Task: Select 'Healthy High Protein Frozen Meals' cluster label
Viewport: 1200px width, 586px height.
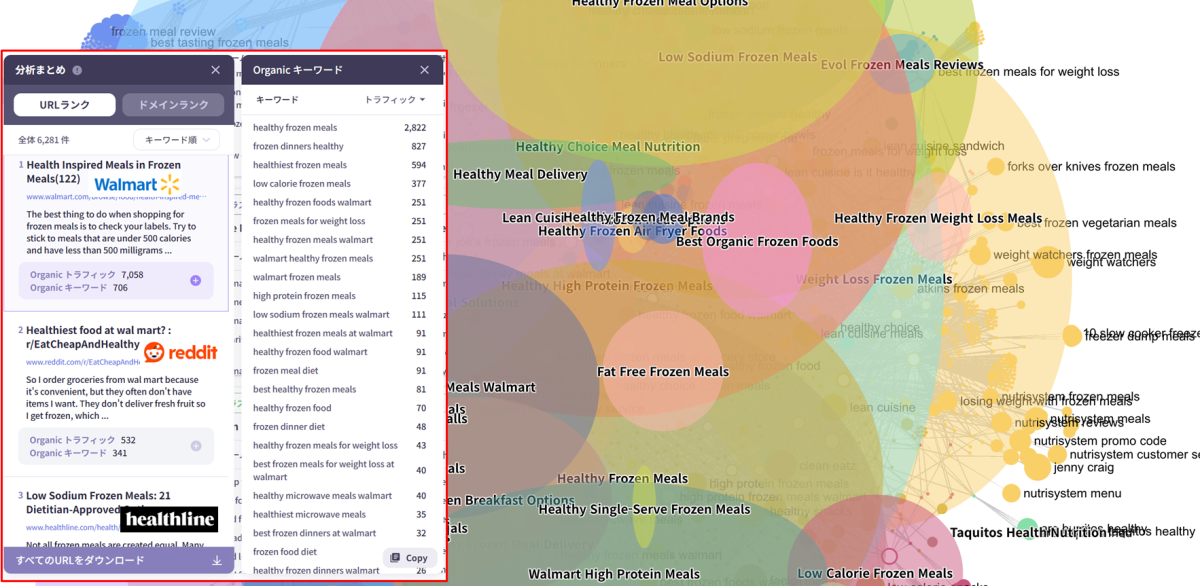Action: tap(607, 286)
